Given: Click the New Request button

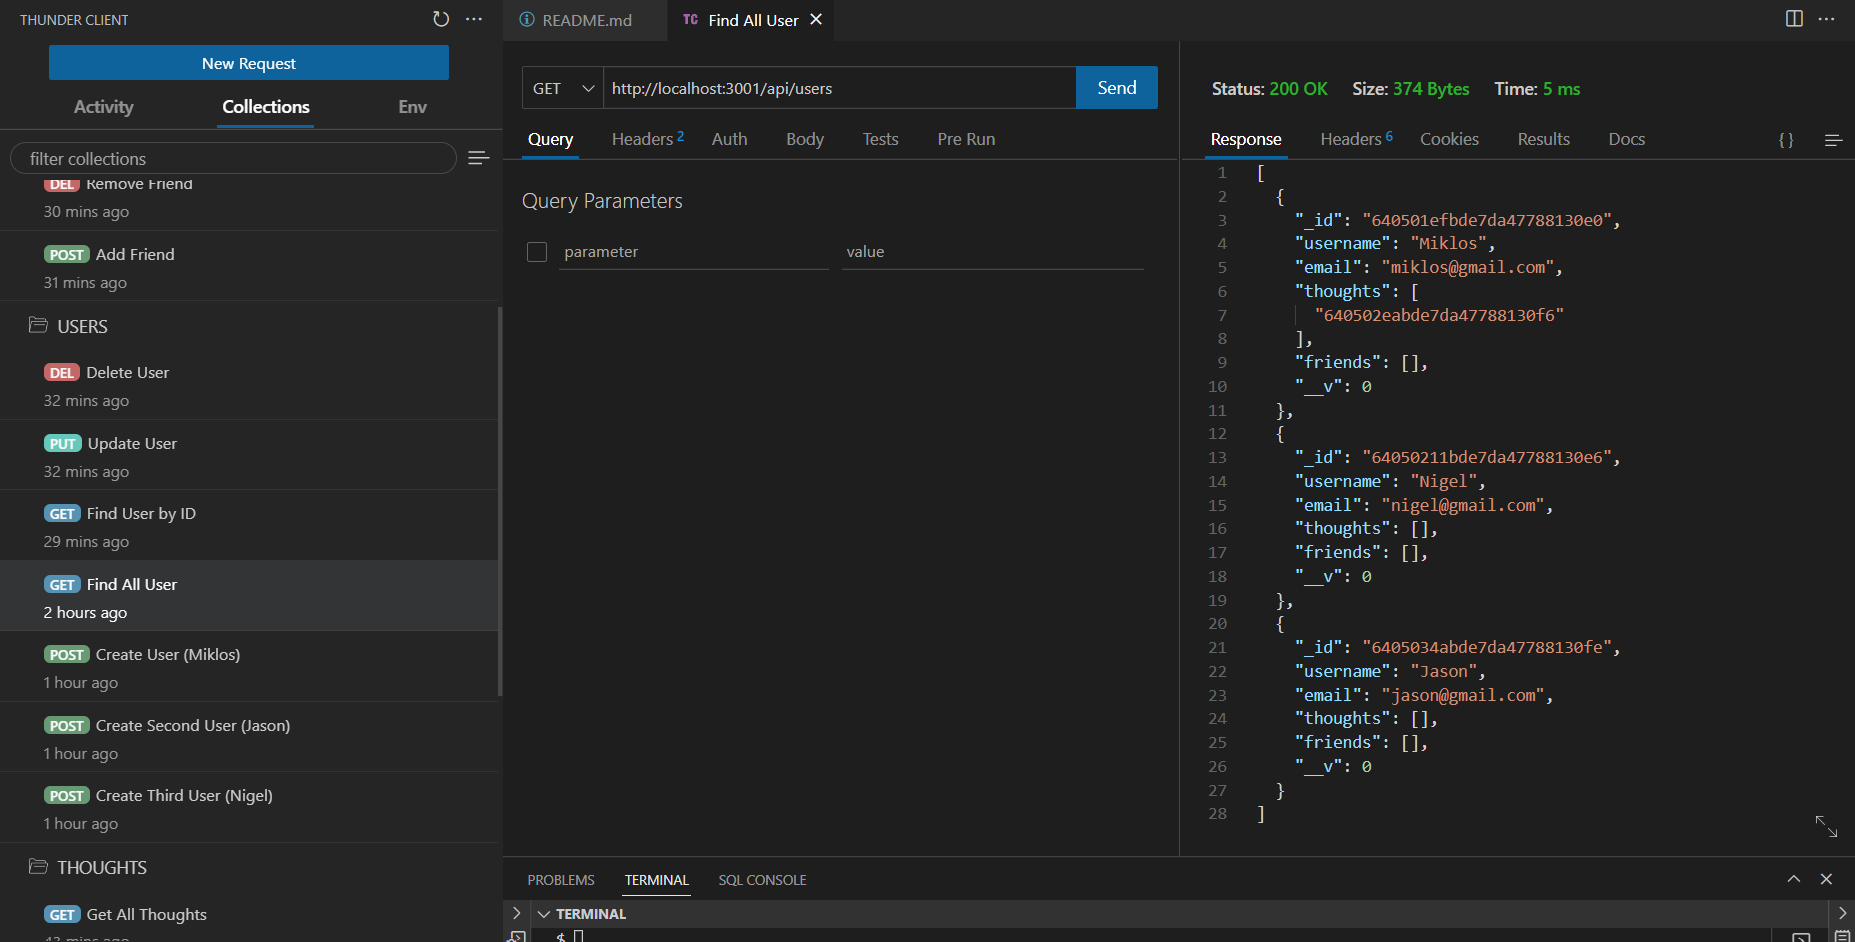Looking at the screenshot, I should point(248,62).
